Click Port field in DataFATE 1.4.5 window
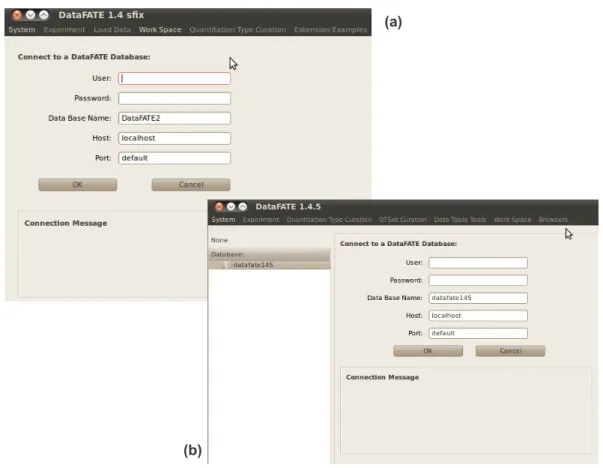The height and width of the screenshot is (468, 603). point(478,333)
